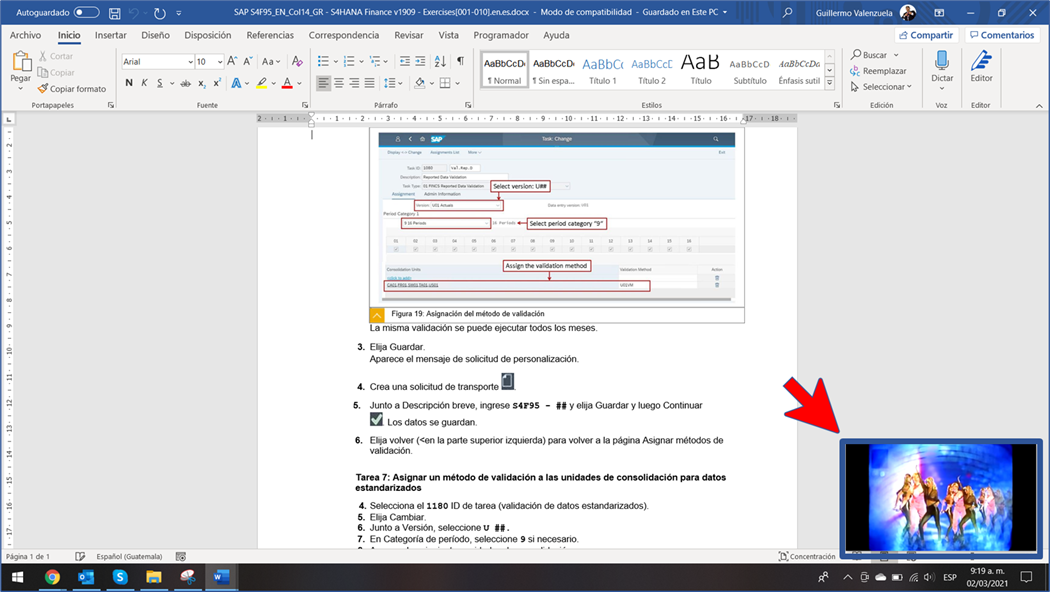
Task: Apply bold formatting with the N button
Action: click(129, 83)
